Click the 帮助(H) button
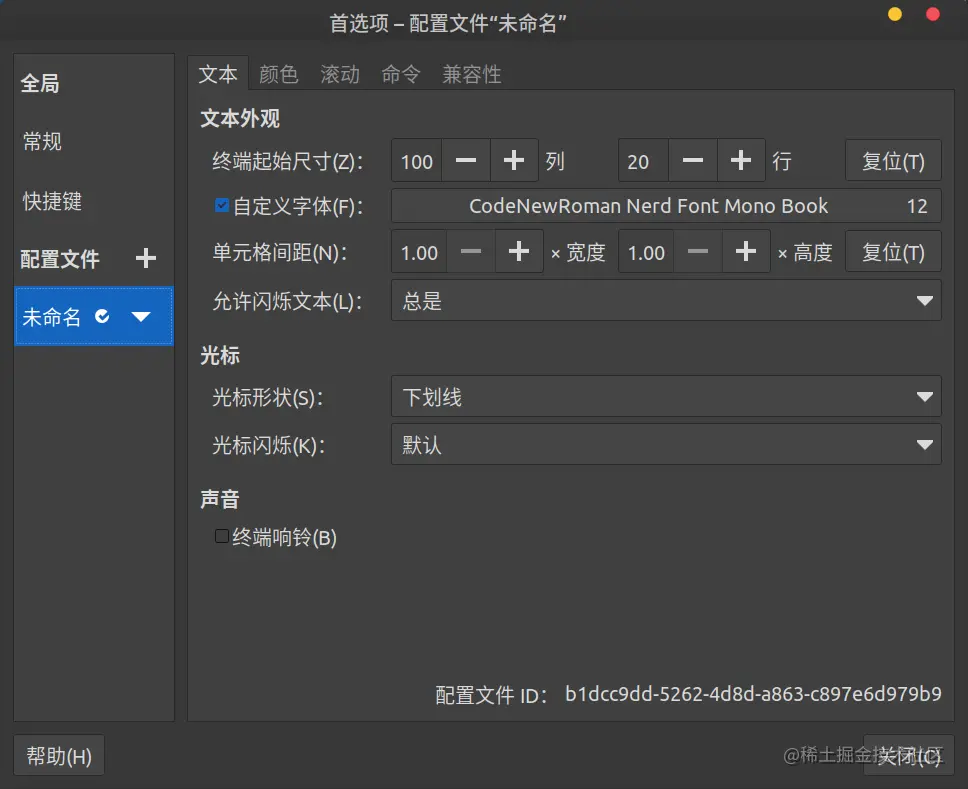 tap(59, 755)
